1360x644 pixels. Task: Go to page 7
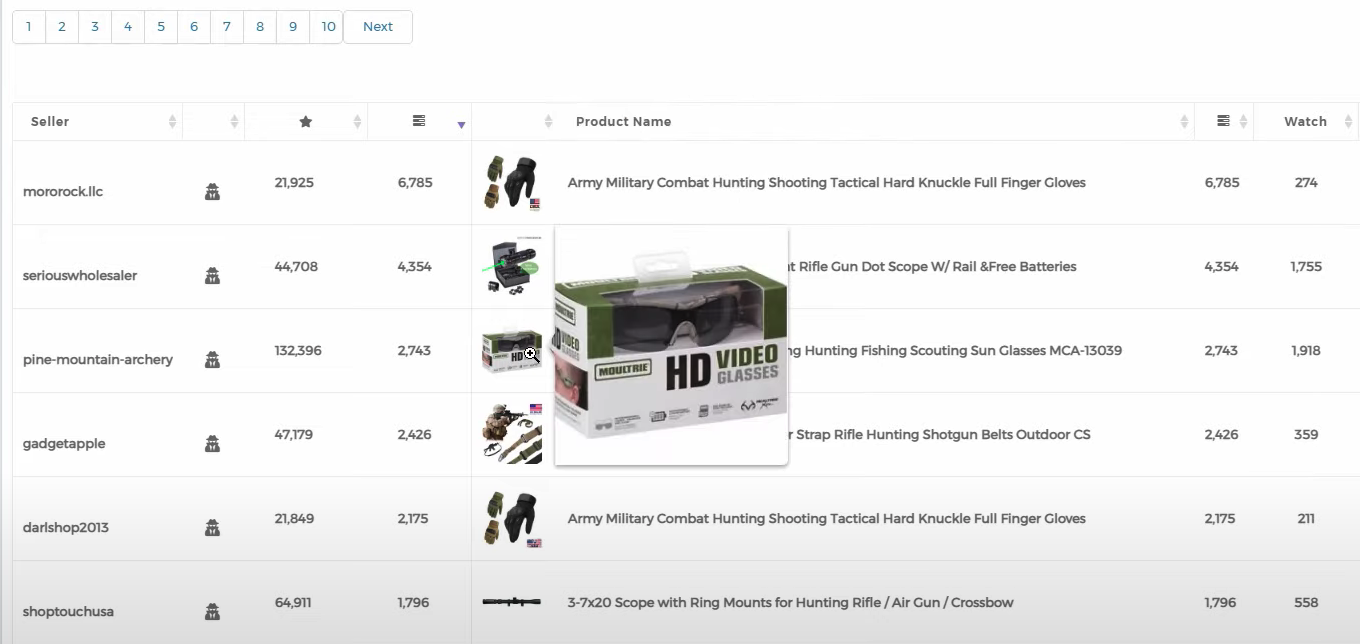(227, 27)
